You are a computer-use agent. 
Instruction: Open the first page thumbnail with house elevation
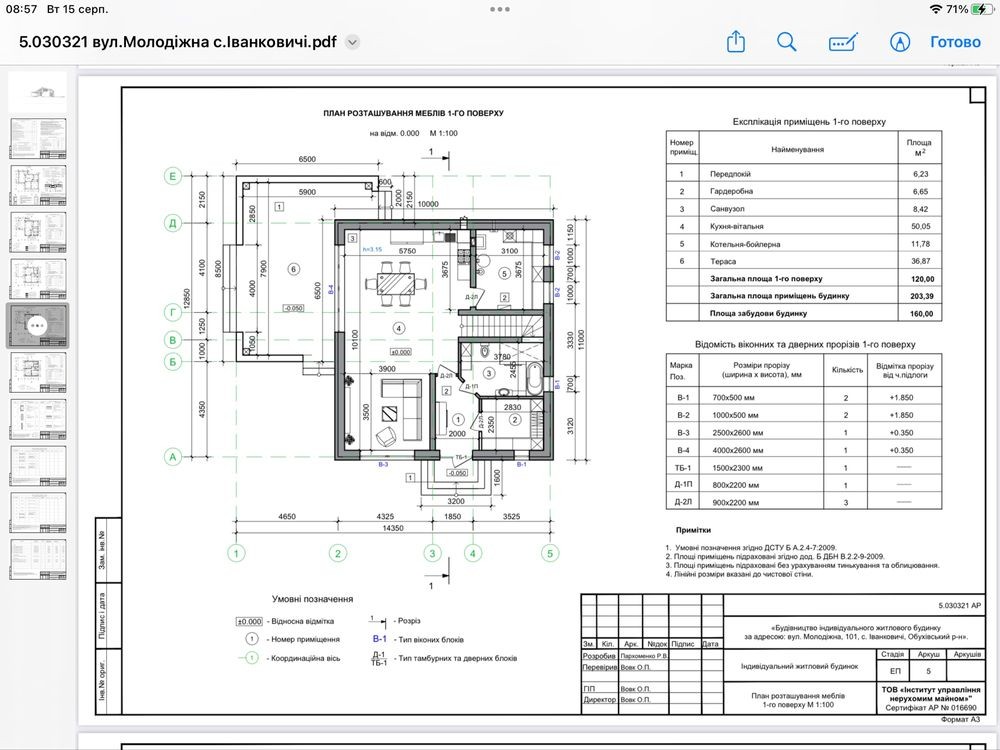[38, 92]
